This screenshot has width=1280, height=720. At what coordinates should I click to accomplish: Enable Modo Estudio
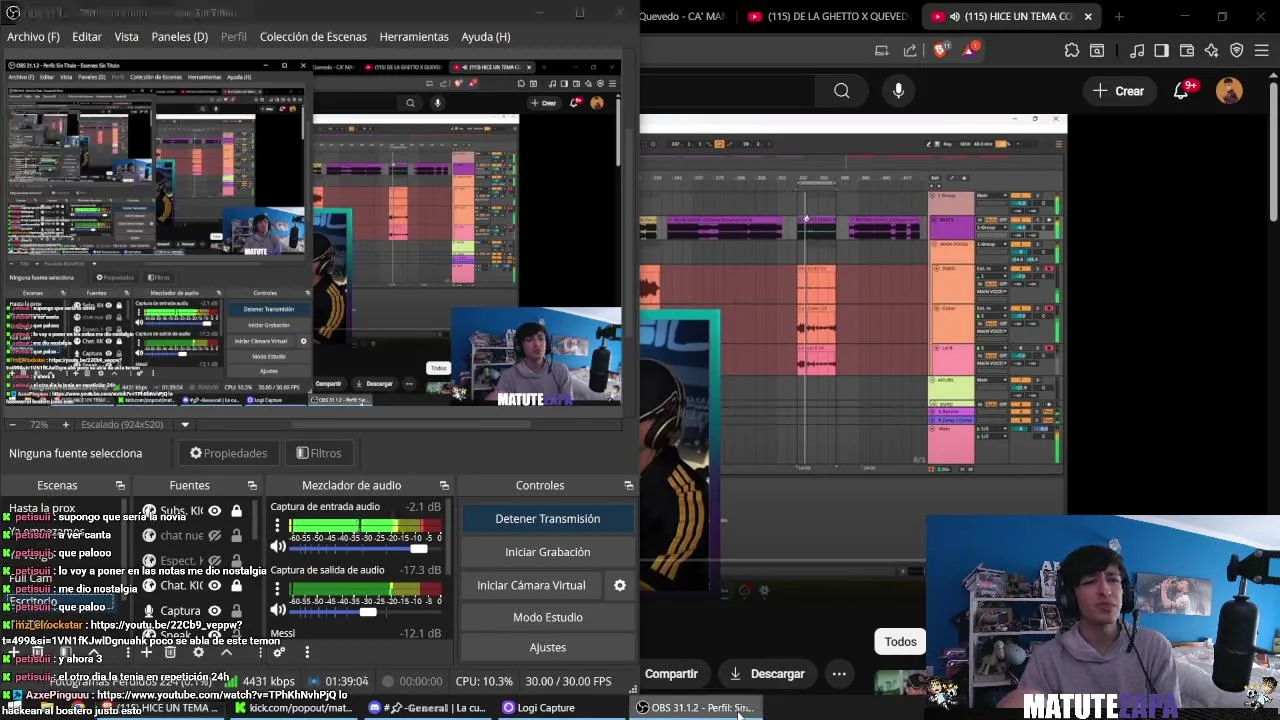pos(547,617)
